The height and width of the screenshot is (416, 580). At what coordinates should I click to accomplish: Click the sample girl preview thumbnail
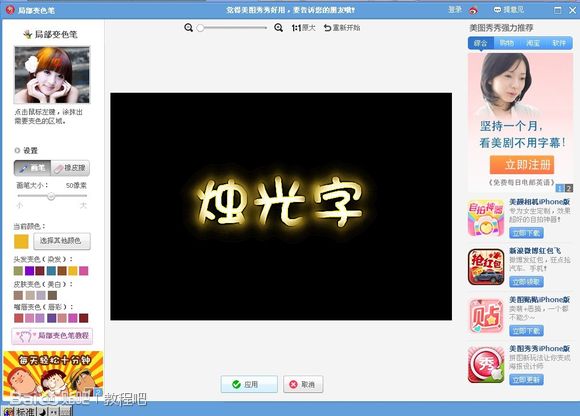point(52,75)
